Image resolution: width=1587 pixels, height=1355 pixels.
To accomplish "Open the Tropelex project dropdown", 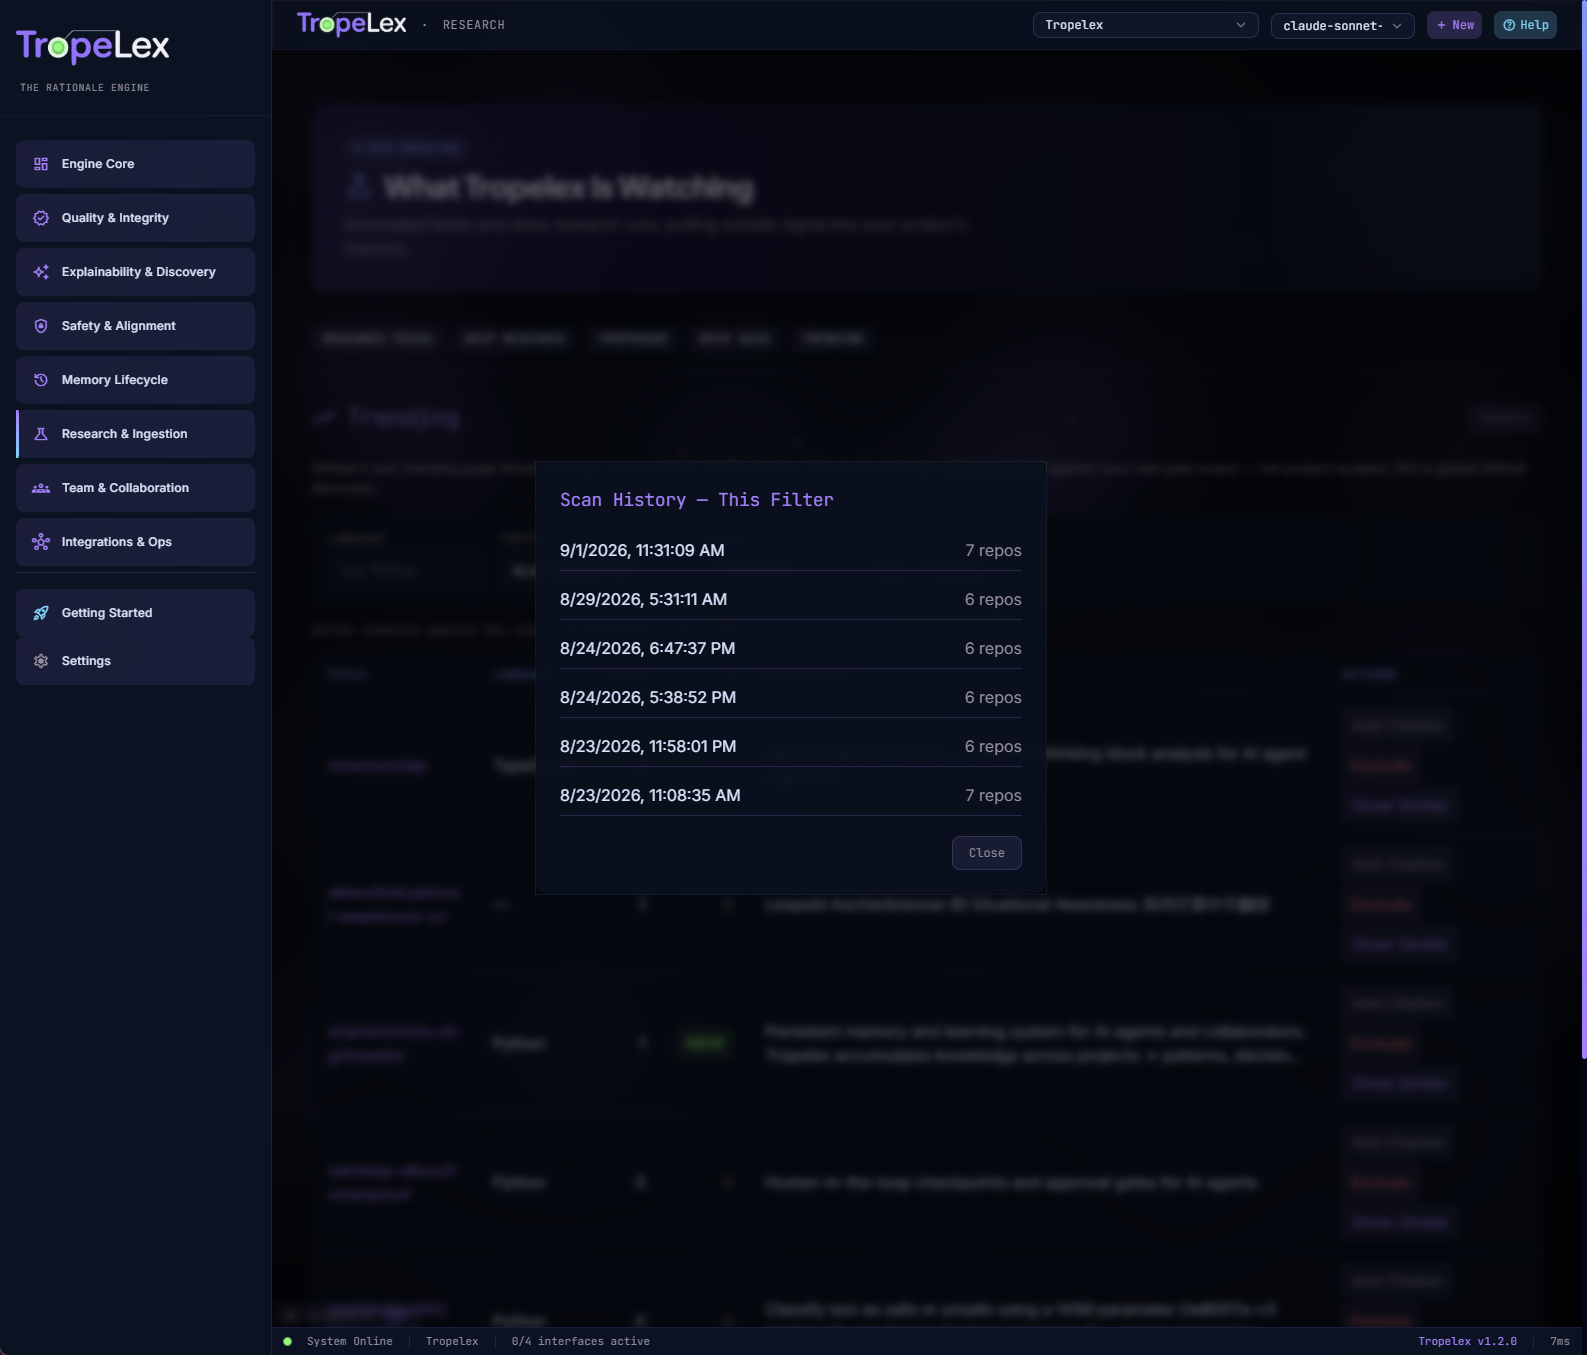I will [1145, 25].
